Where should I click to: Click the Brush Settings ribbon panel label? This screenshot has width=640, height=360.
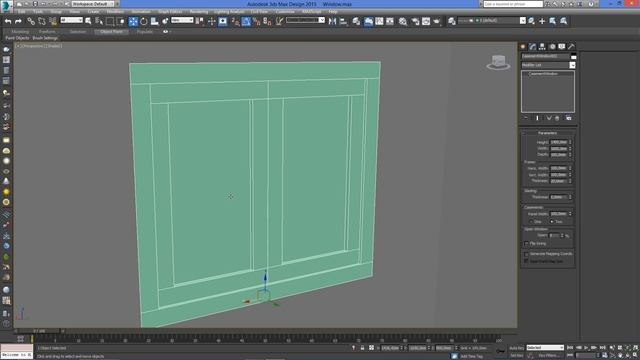[45, 38]
